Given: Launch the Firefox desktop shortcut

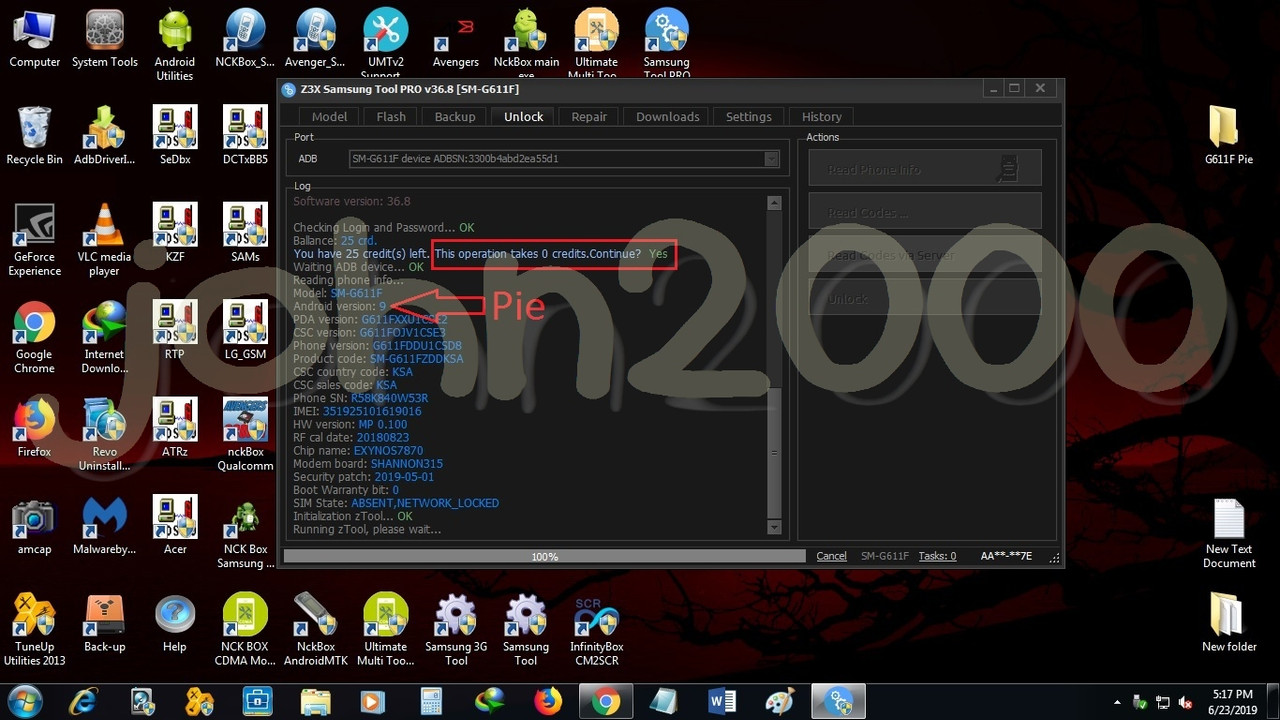Looking at the screenshot, I should pyautogui.click(x=34, y=428).
